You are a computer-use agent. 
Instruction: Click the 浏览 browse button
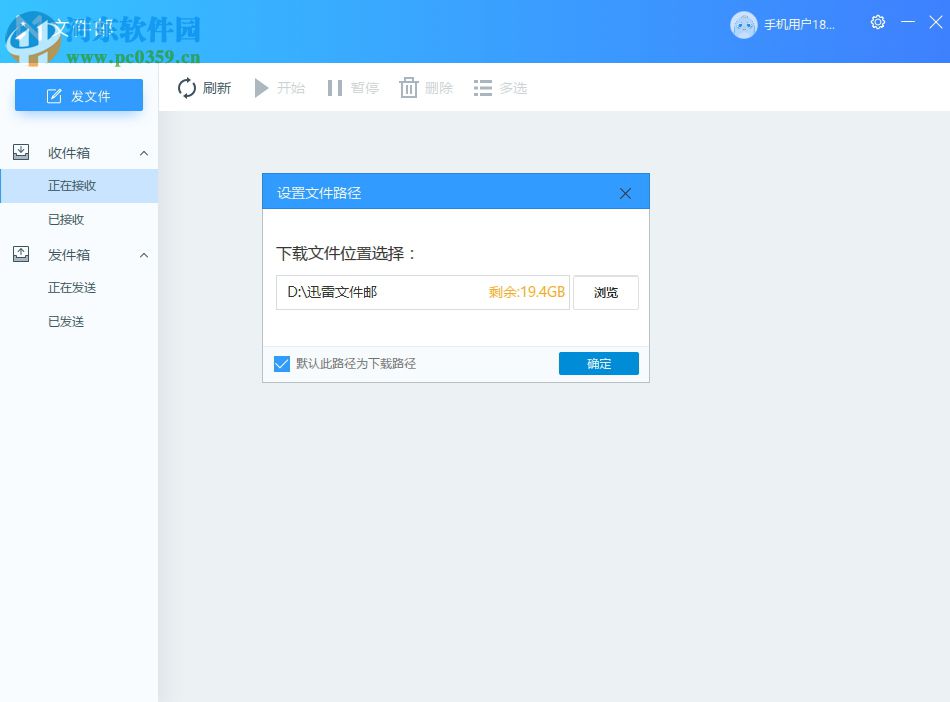coord(605,292)
